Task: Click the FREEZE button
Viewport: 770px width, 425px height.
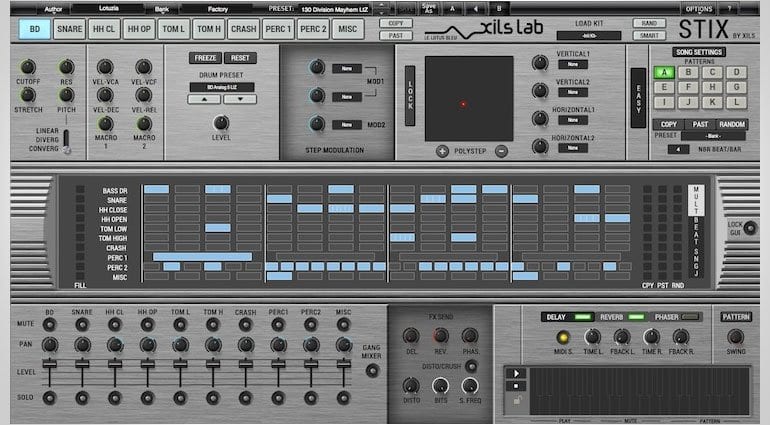Action: (205, 58)
